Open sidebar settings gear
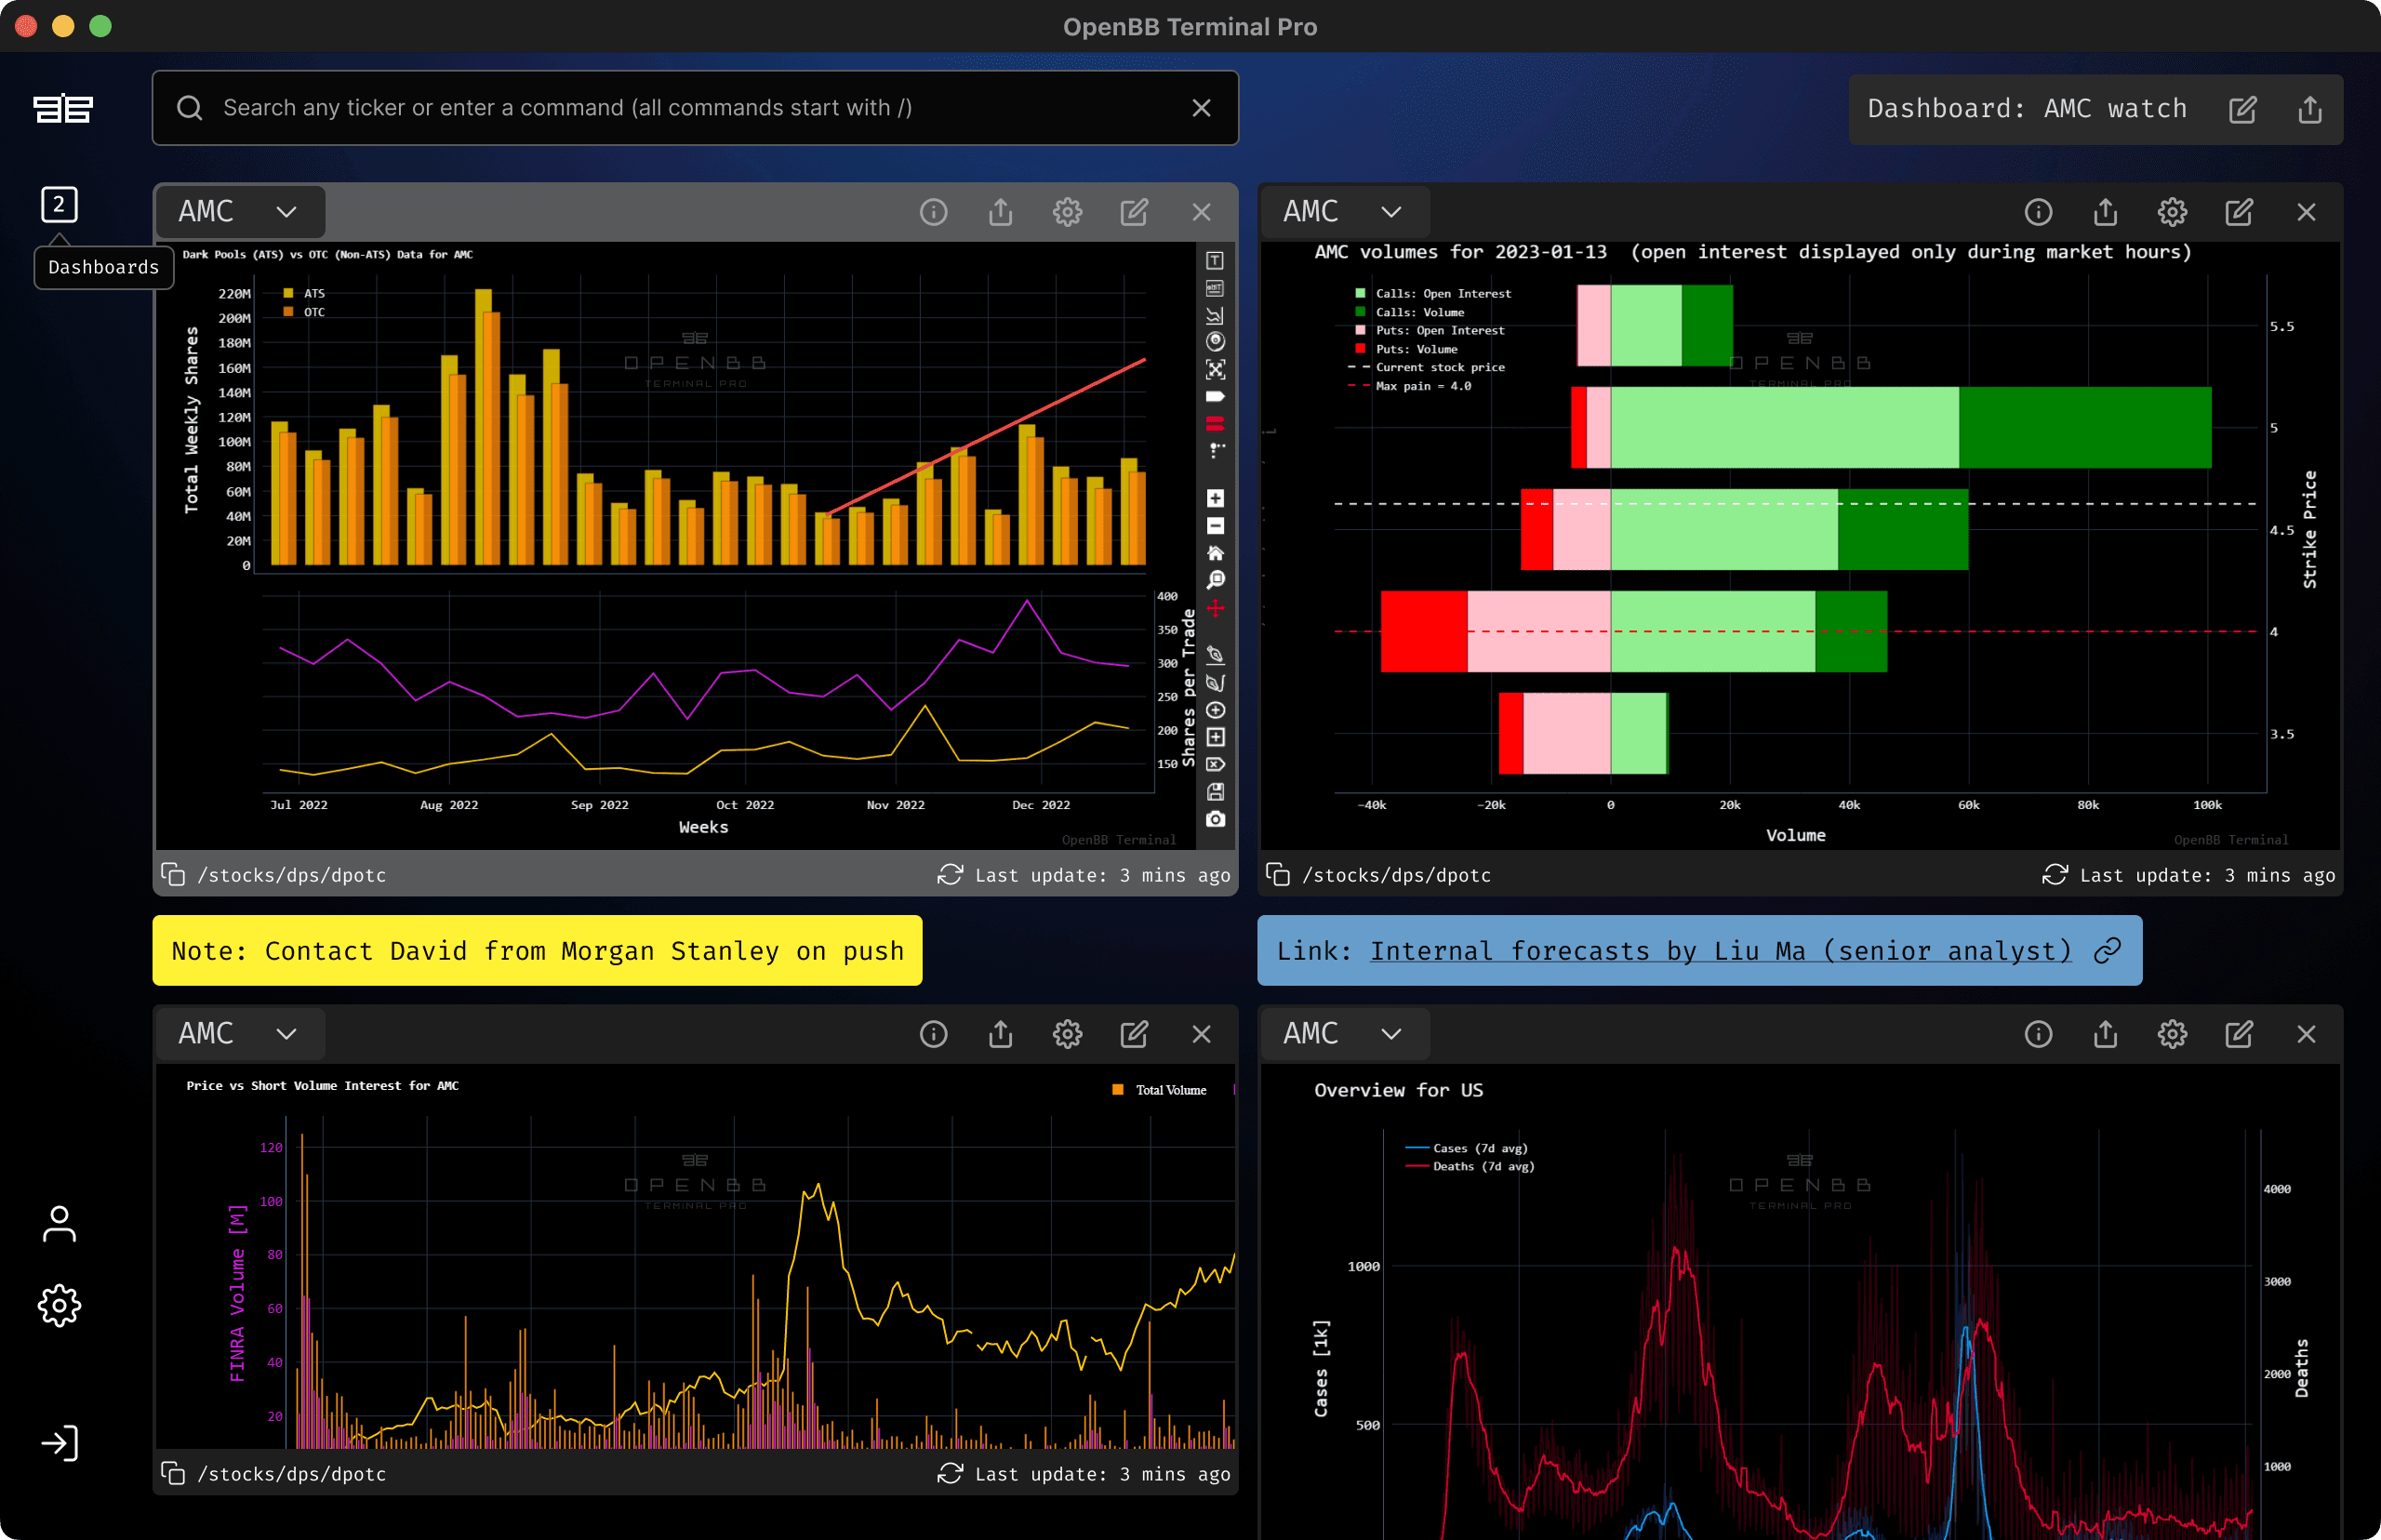This screenshot has height=1540, width=2381. [x=59, y=1305]
